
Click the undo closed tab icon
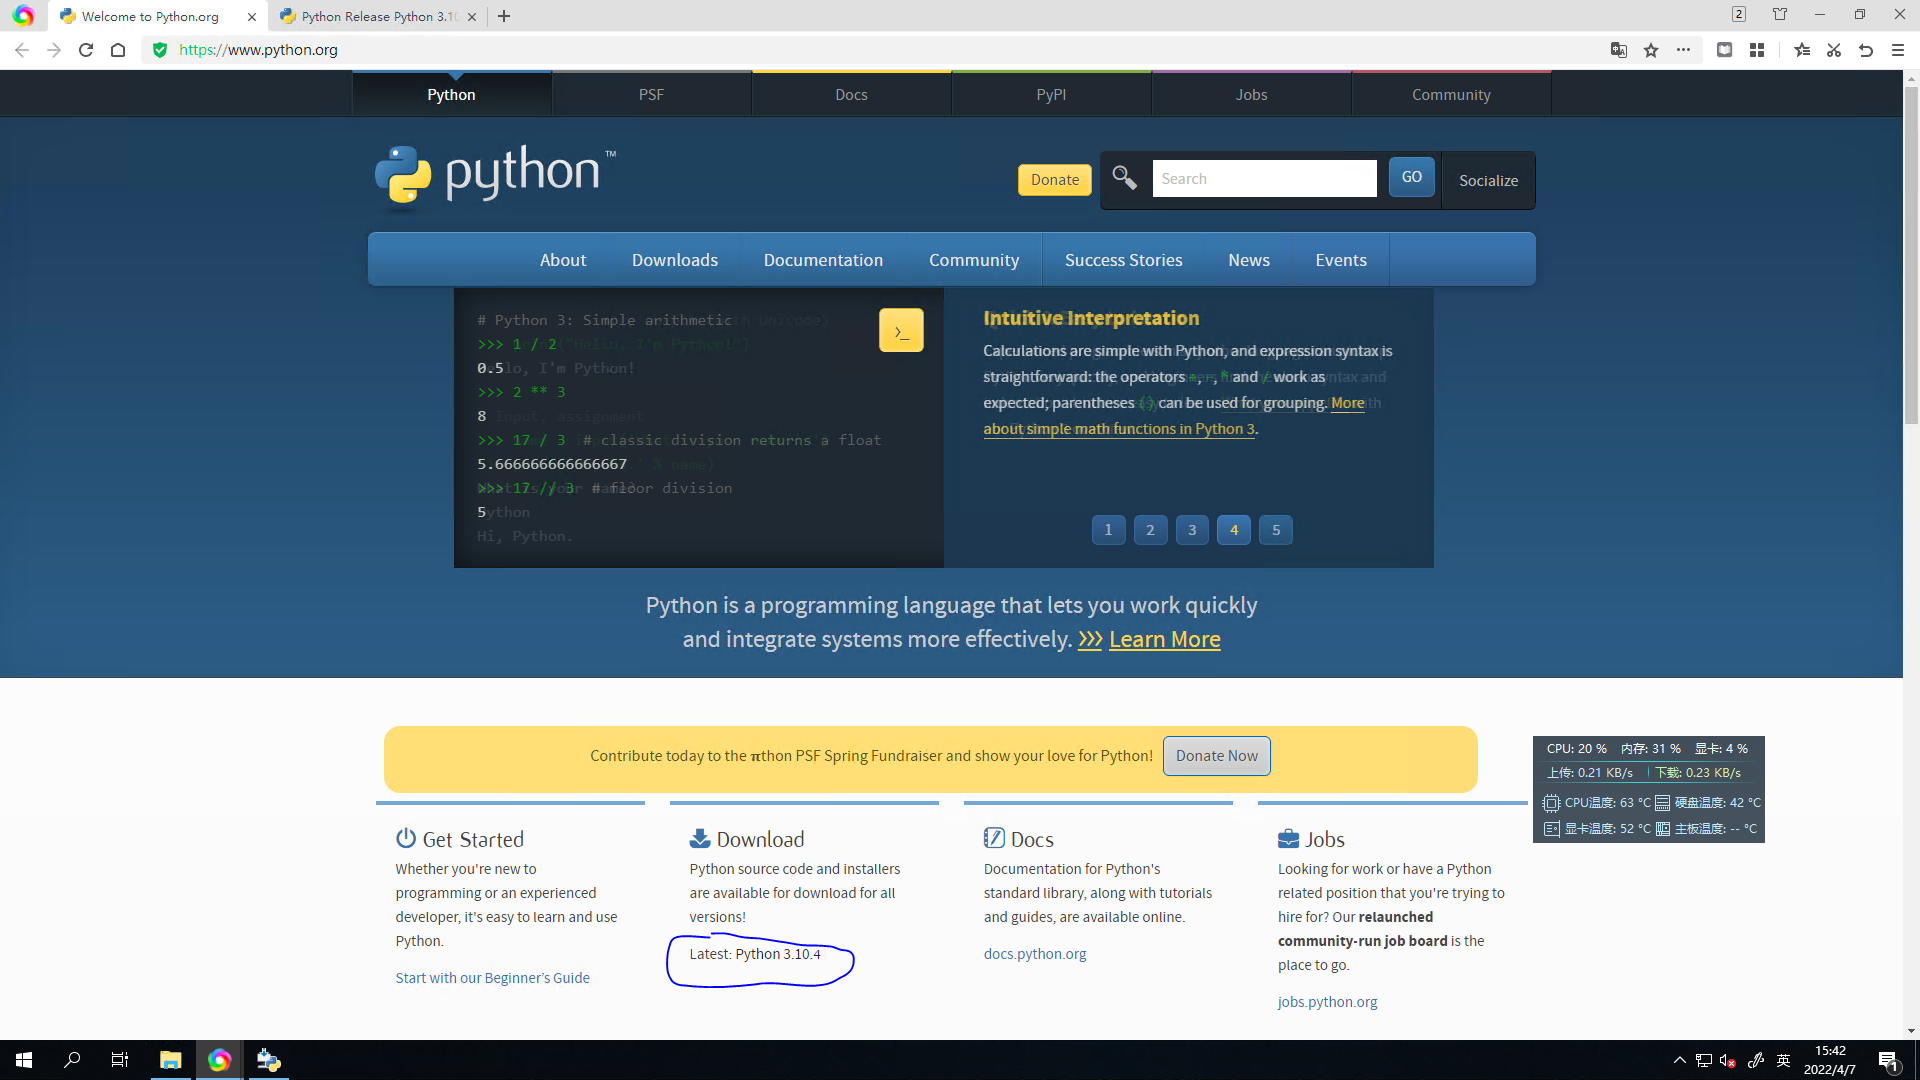[x=1866, y=50]
